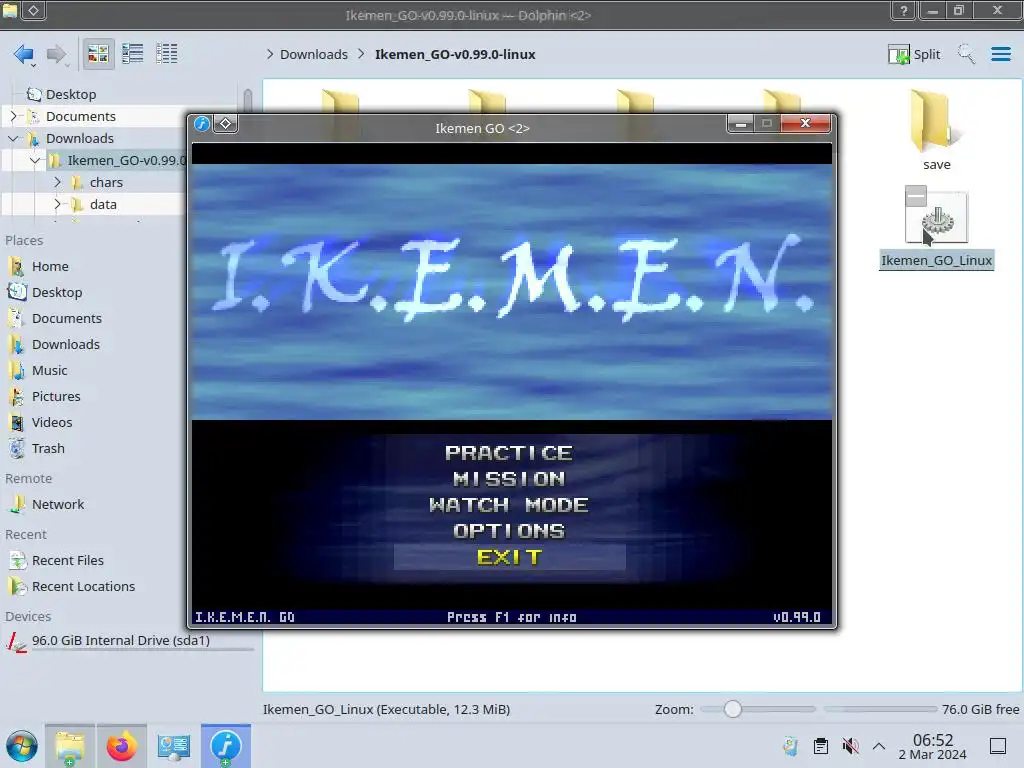Switch to Ikemen GO taskbar entry

pyautogui.click(x=226, y=746)
